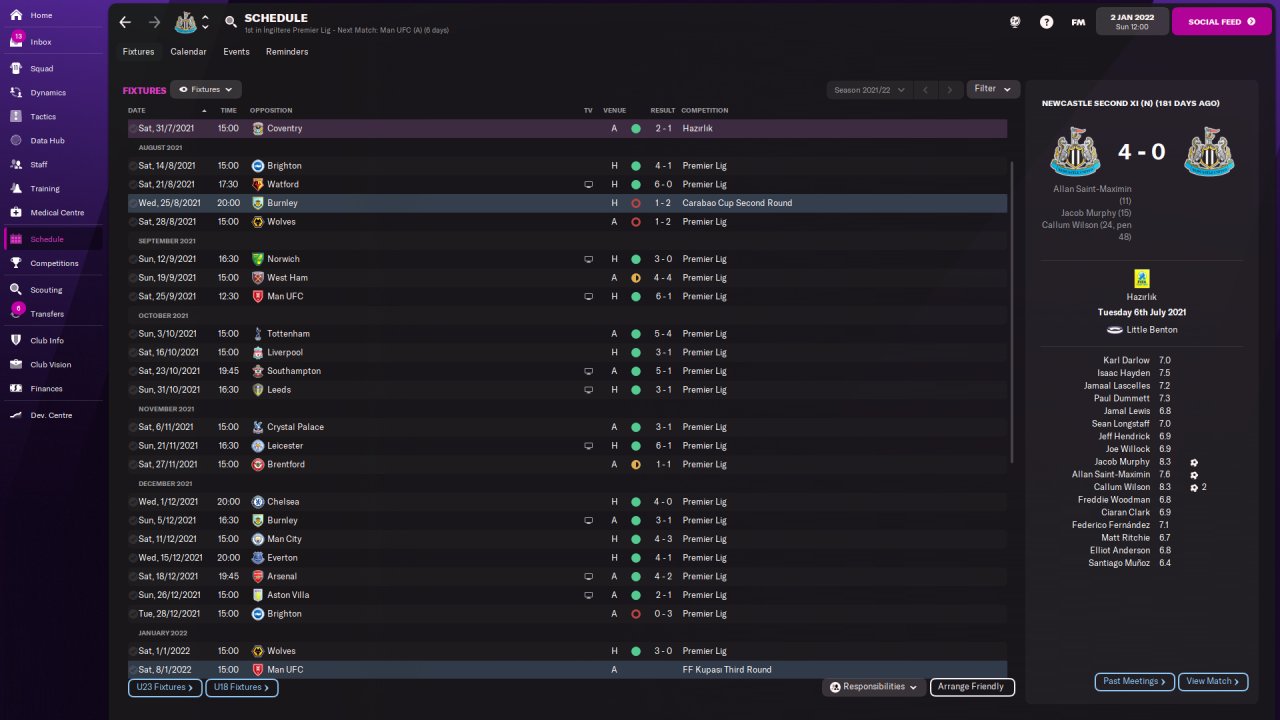This screenshot has height=720, width=1280.
Task: Toggle marker circle for Wed 25/8/2021 Burnley fixture
Action: point(133,203)
